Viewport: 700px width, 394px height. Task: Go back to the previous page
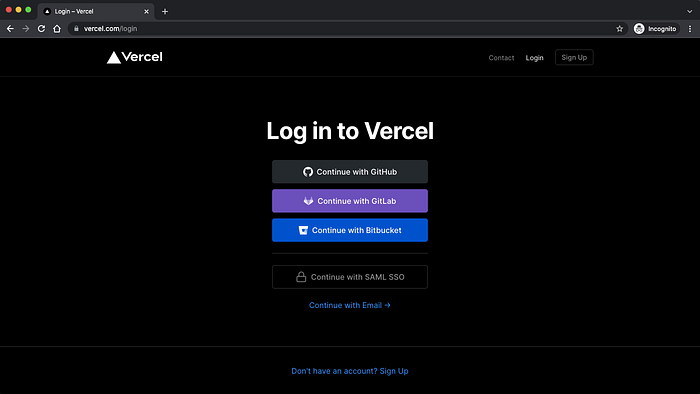(10, 29)
